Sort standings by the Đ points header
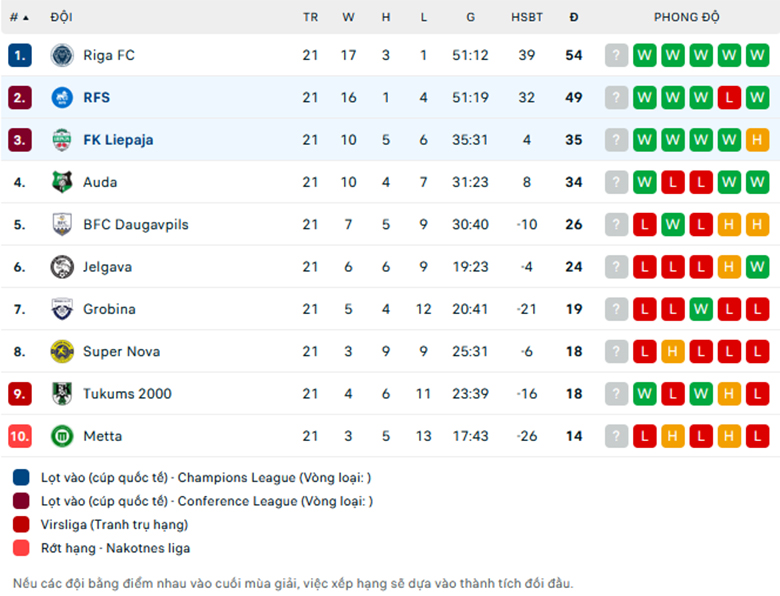This screenshot has width=780, height=596. (x=574, y=17)
